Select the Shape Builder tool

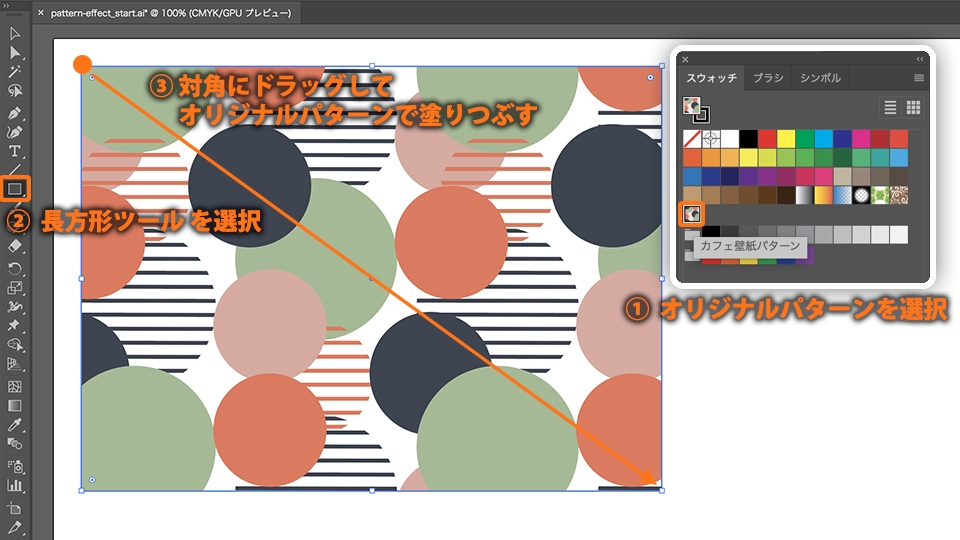point(15,345)
